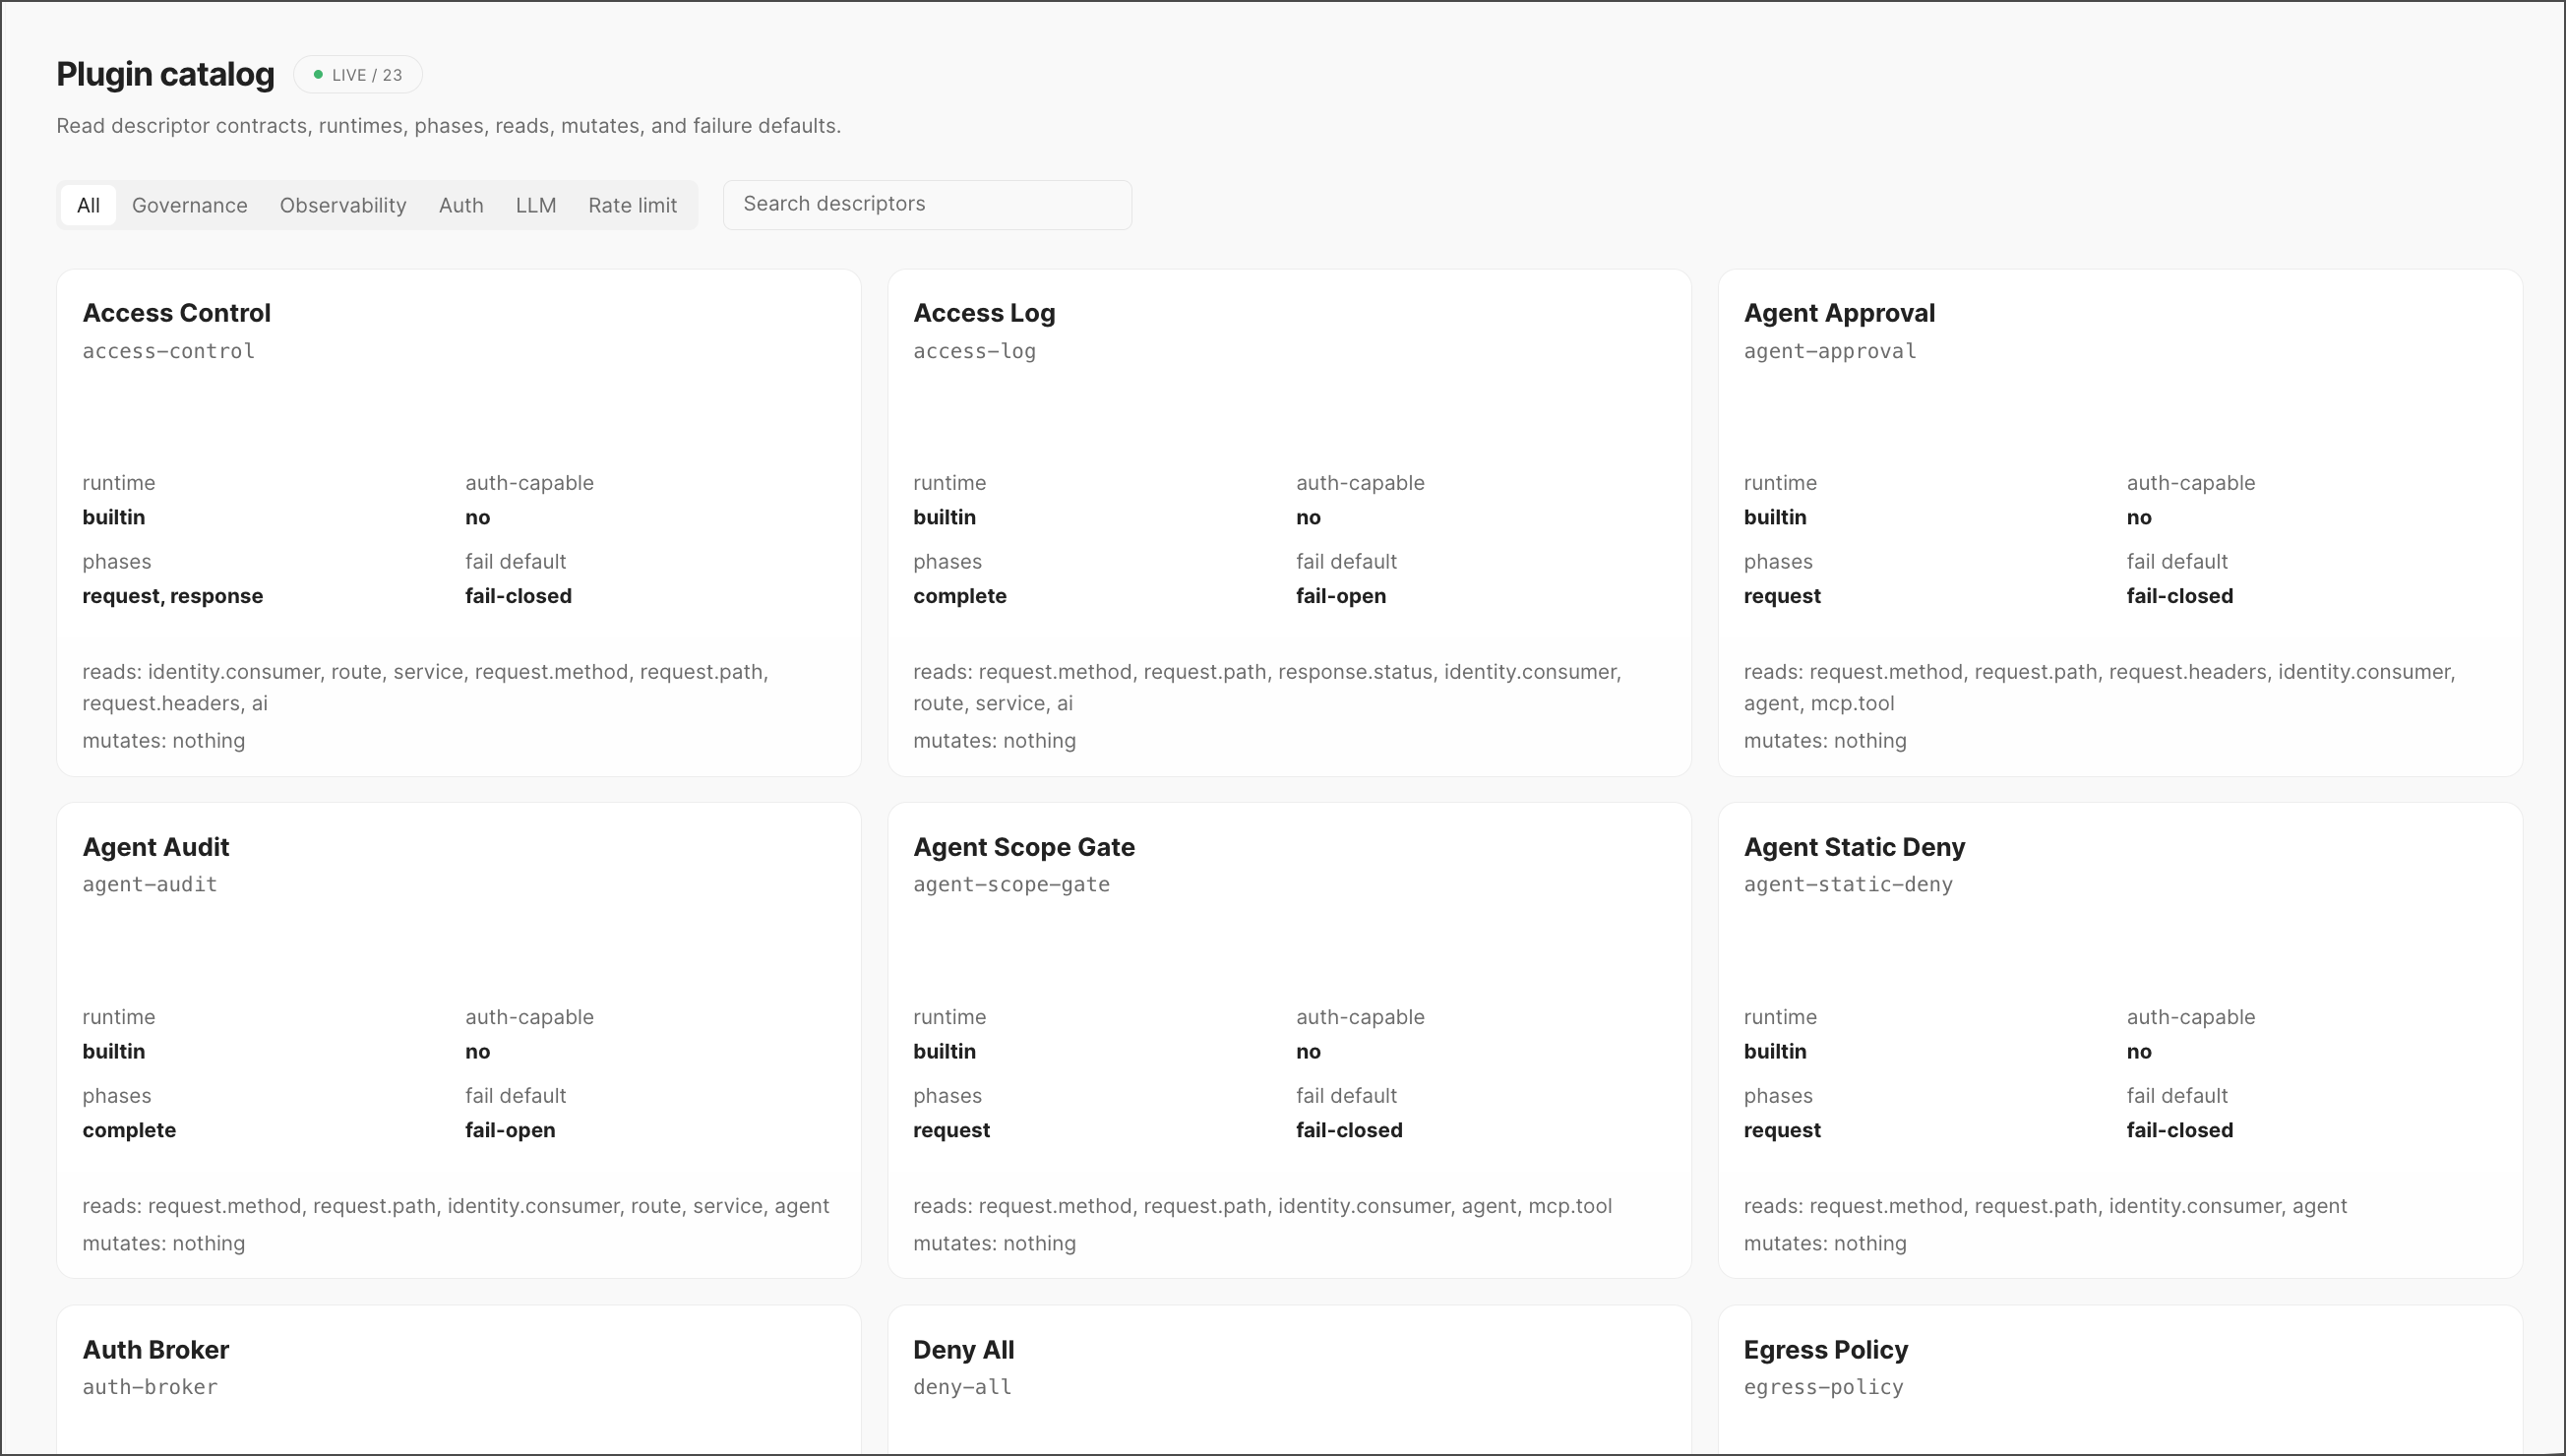This screenshot has height=1456, width=2566.
Task: Click the builtin runtime value in Access Control
Action: [114, 517]
